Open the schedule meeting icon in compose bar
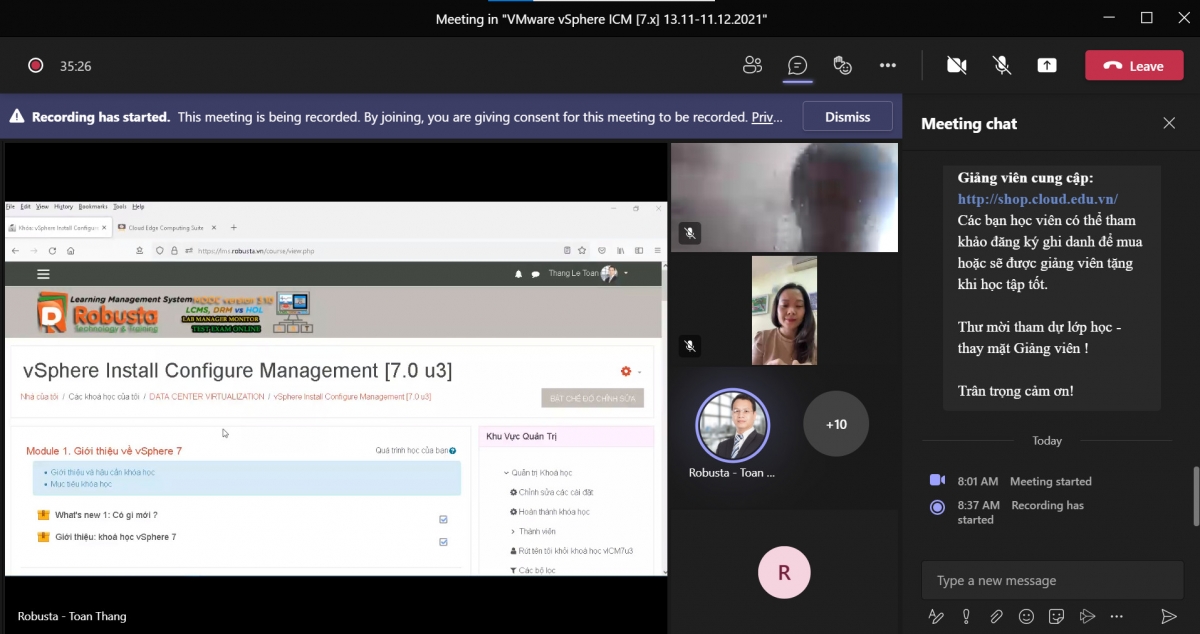The height and width of the screenshot is (634, 1200). tap(1087, 616)
